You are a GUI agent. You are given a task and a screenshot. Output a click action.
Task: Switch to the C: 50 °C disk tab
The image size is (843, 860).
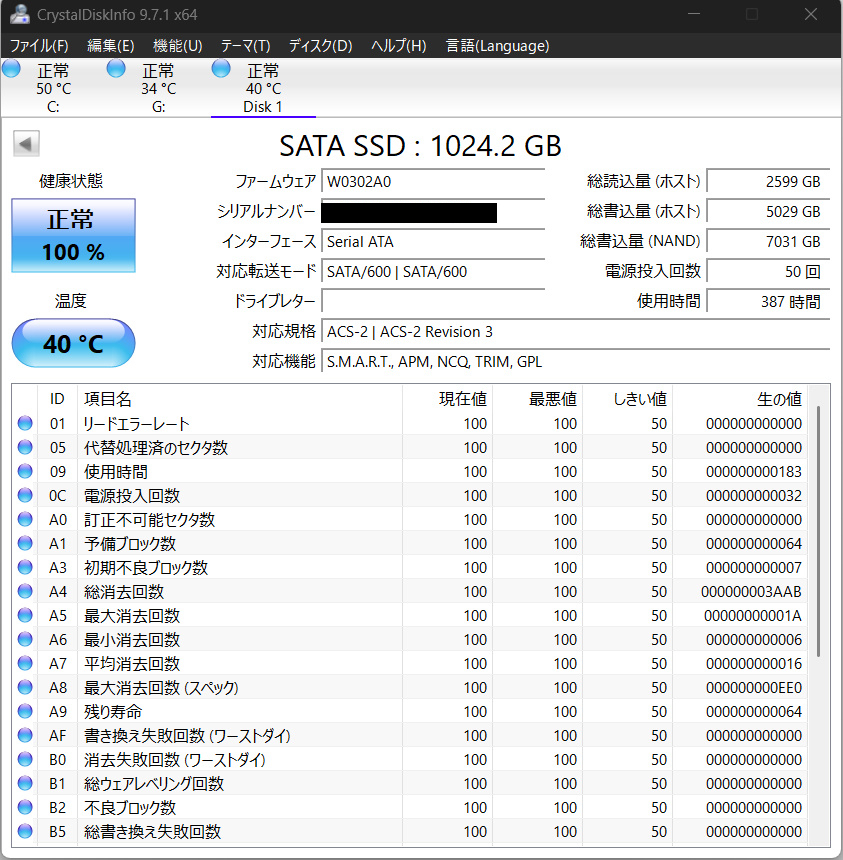pyautogui.click(x=53, y=88)
